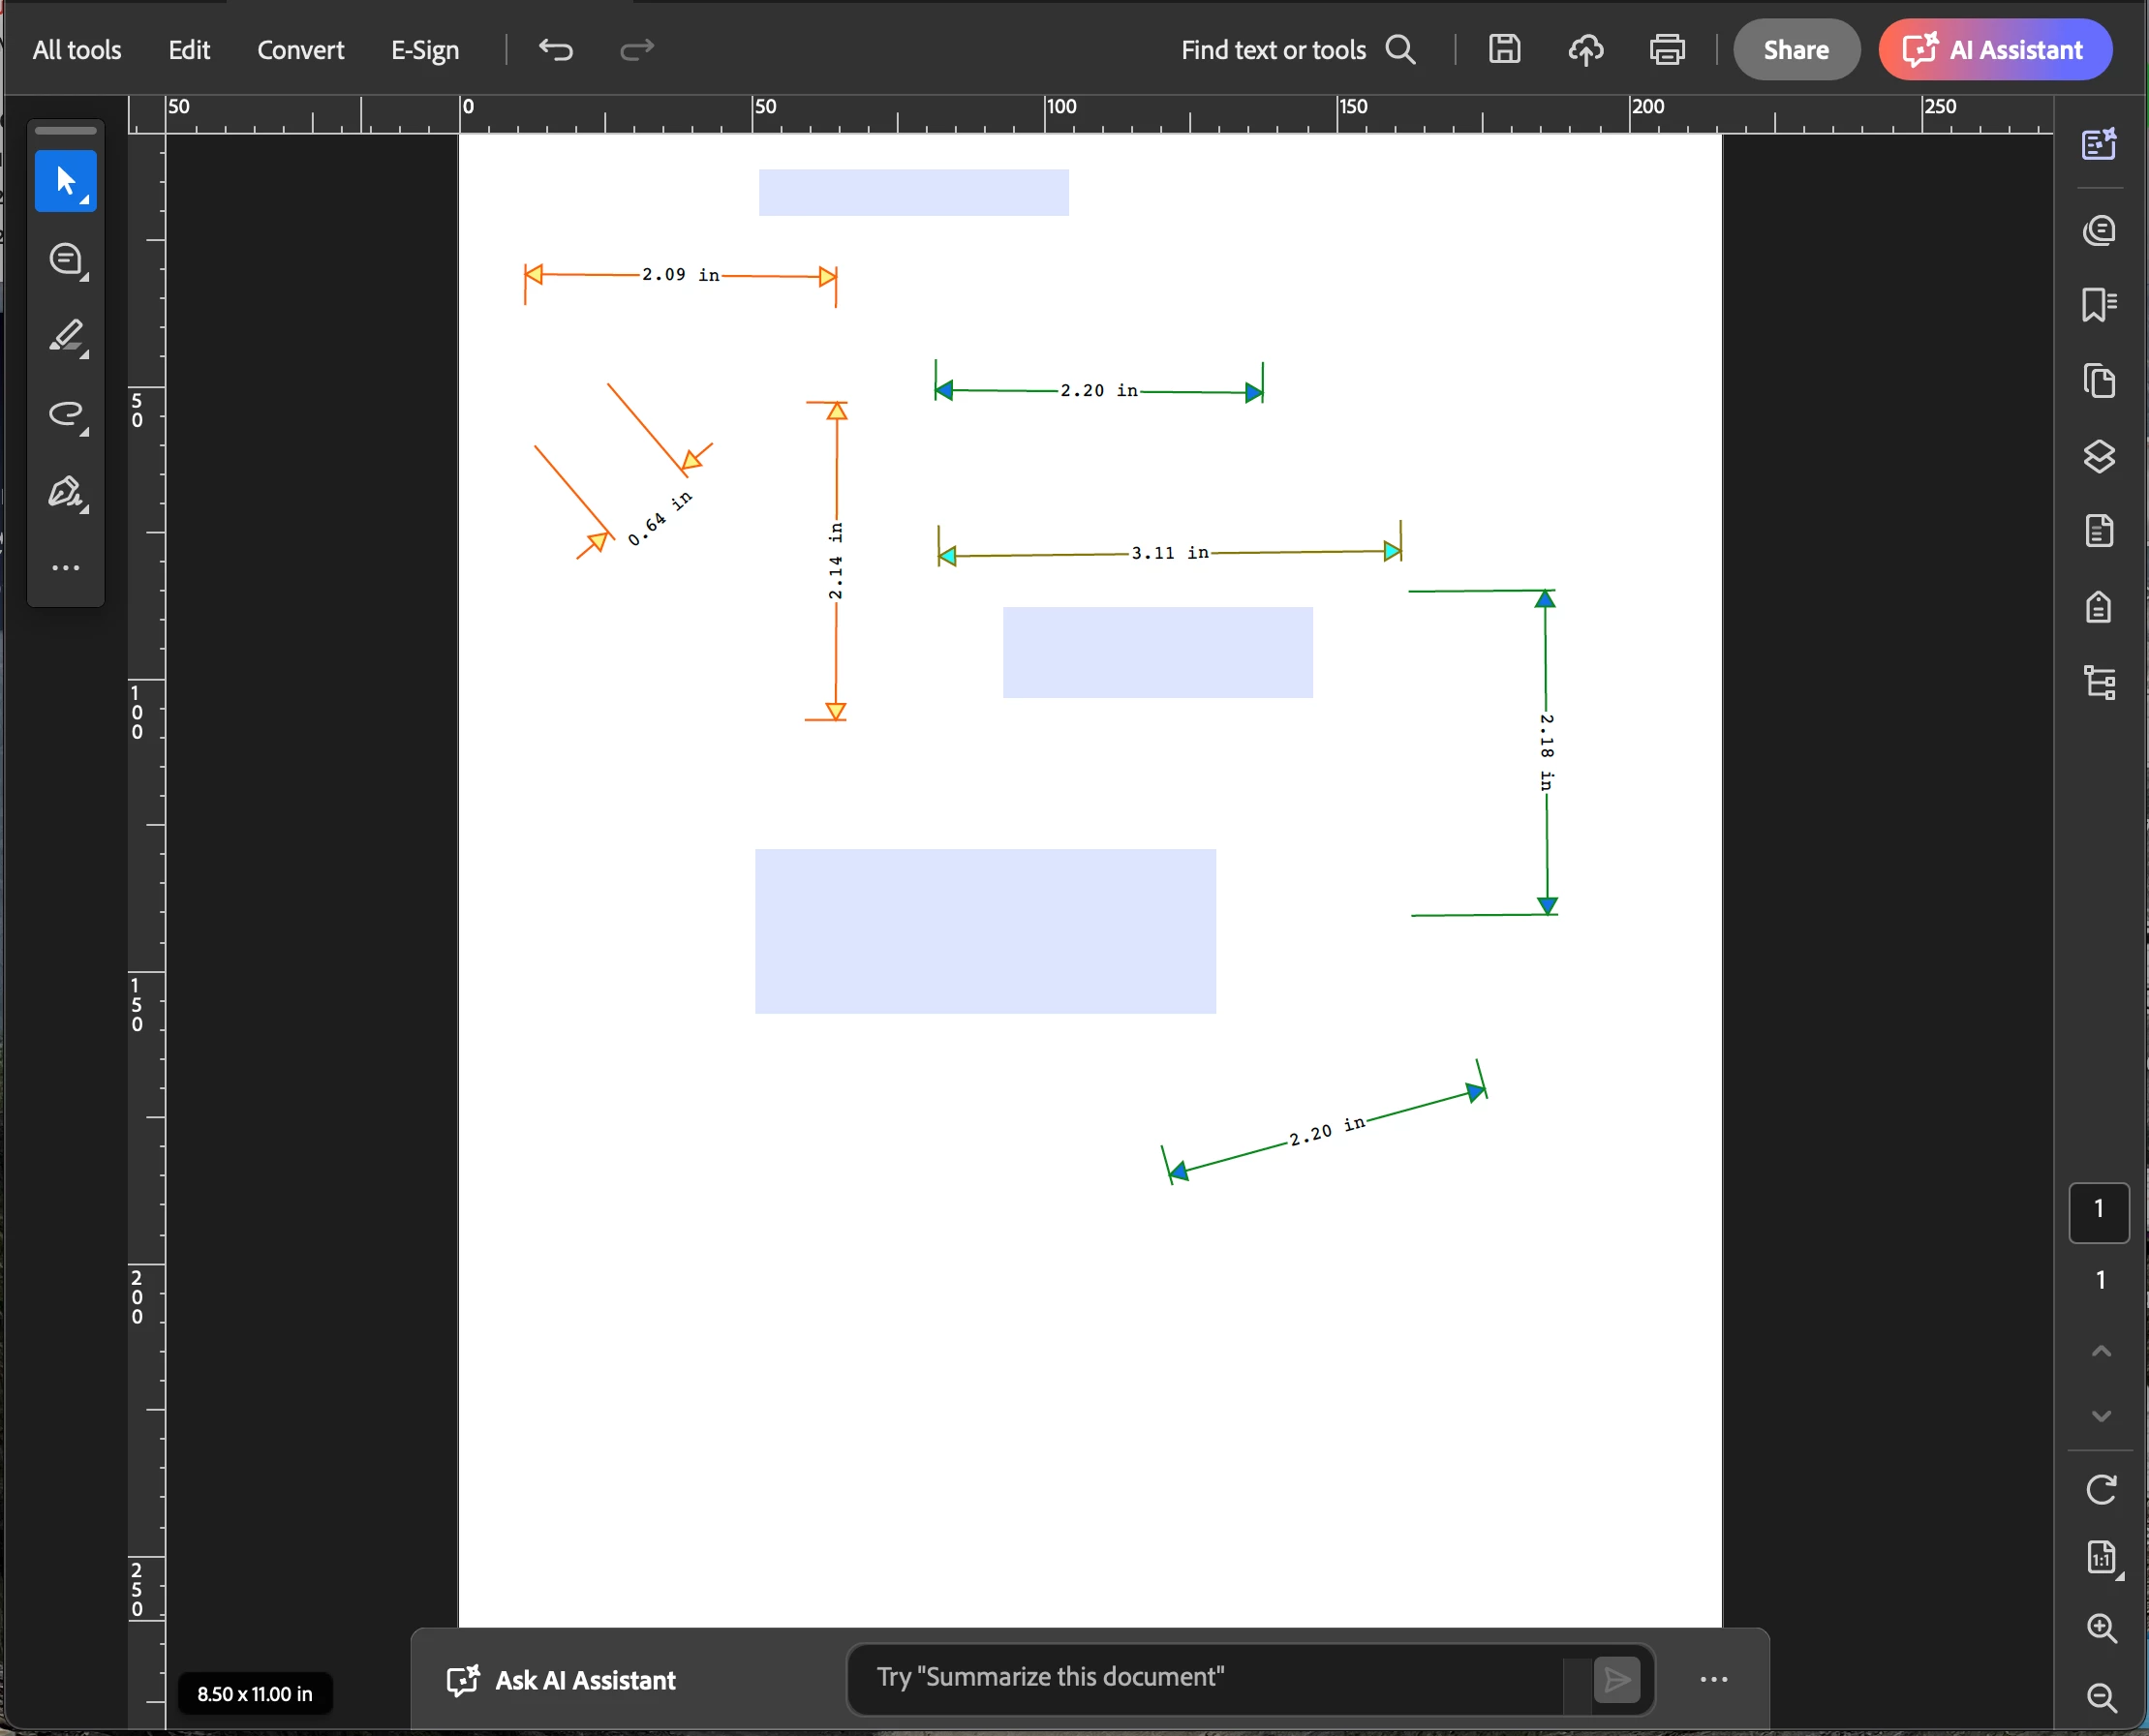Go to next page chevron down
2149x1736 pixels.
click(2101, 1416)
